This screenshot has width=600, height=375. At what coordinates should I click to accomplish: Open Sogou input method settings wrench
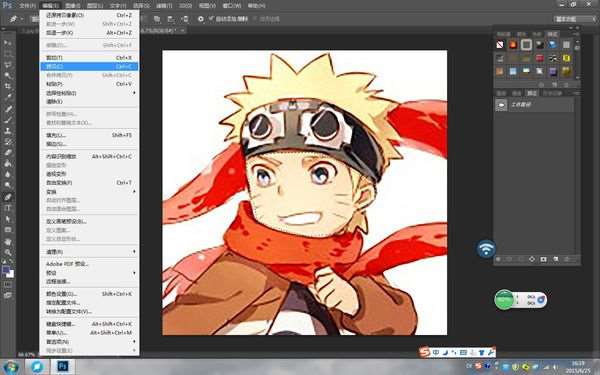(491, 352)
